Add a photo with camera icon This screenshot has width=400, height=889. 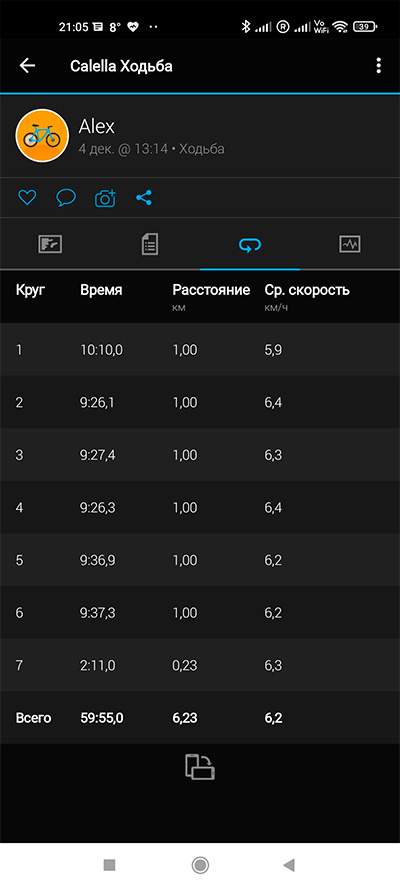coord(105,198)
